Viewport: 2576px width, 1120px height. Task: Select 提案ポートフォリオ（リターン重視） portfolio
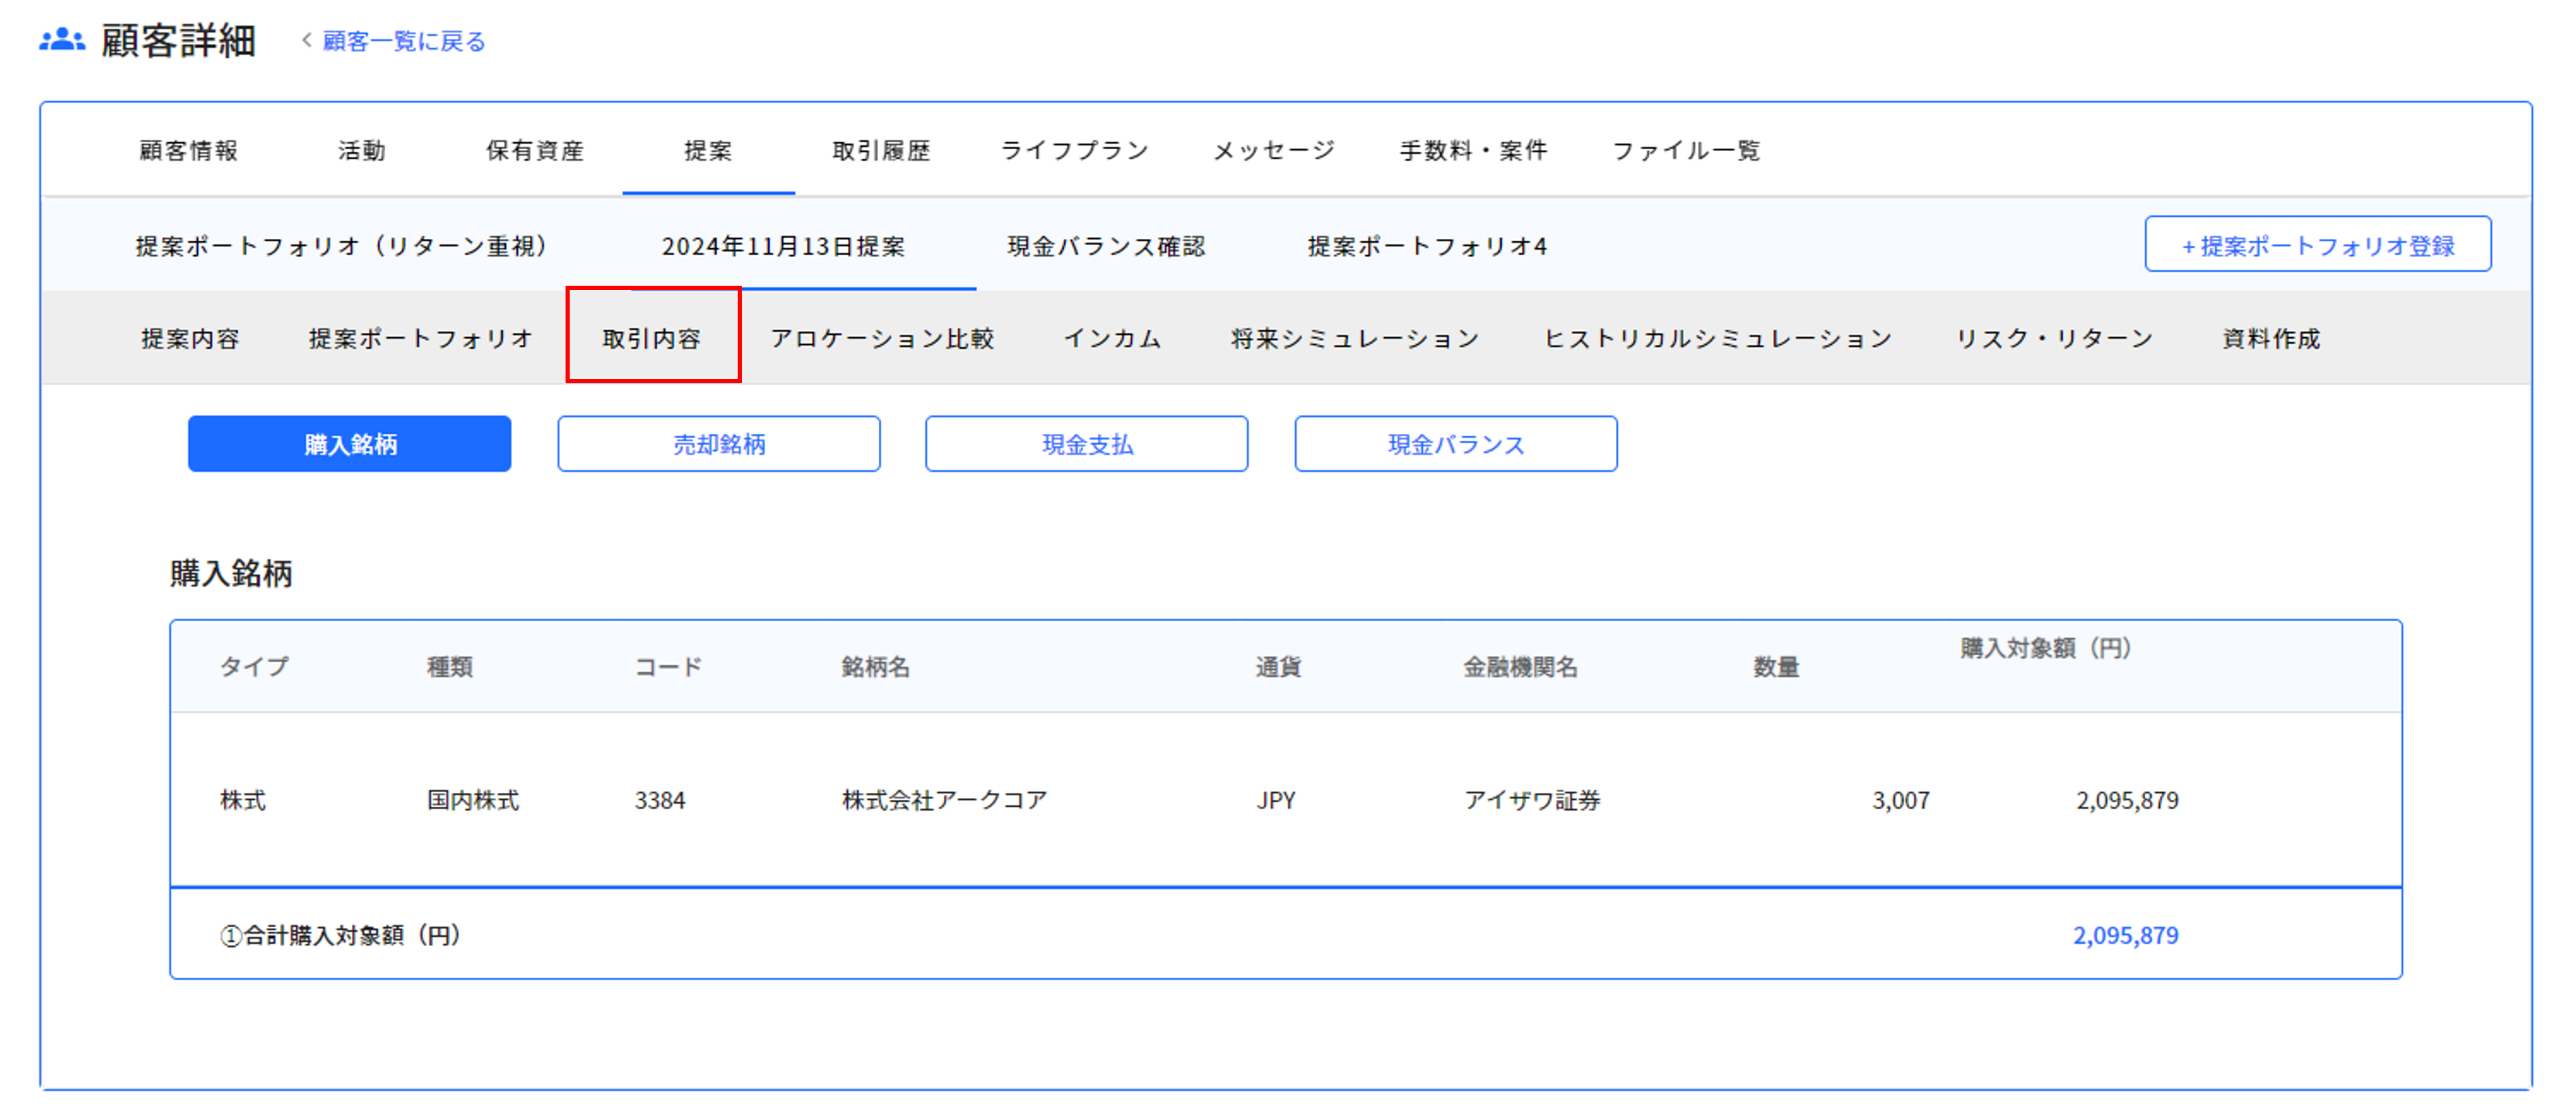(343, 246)
